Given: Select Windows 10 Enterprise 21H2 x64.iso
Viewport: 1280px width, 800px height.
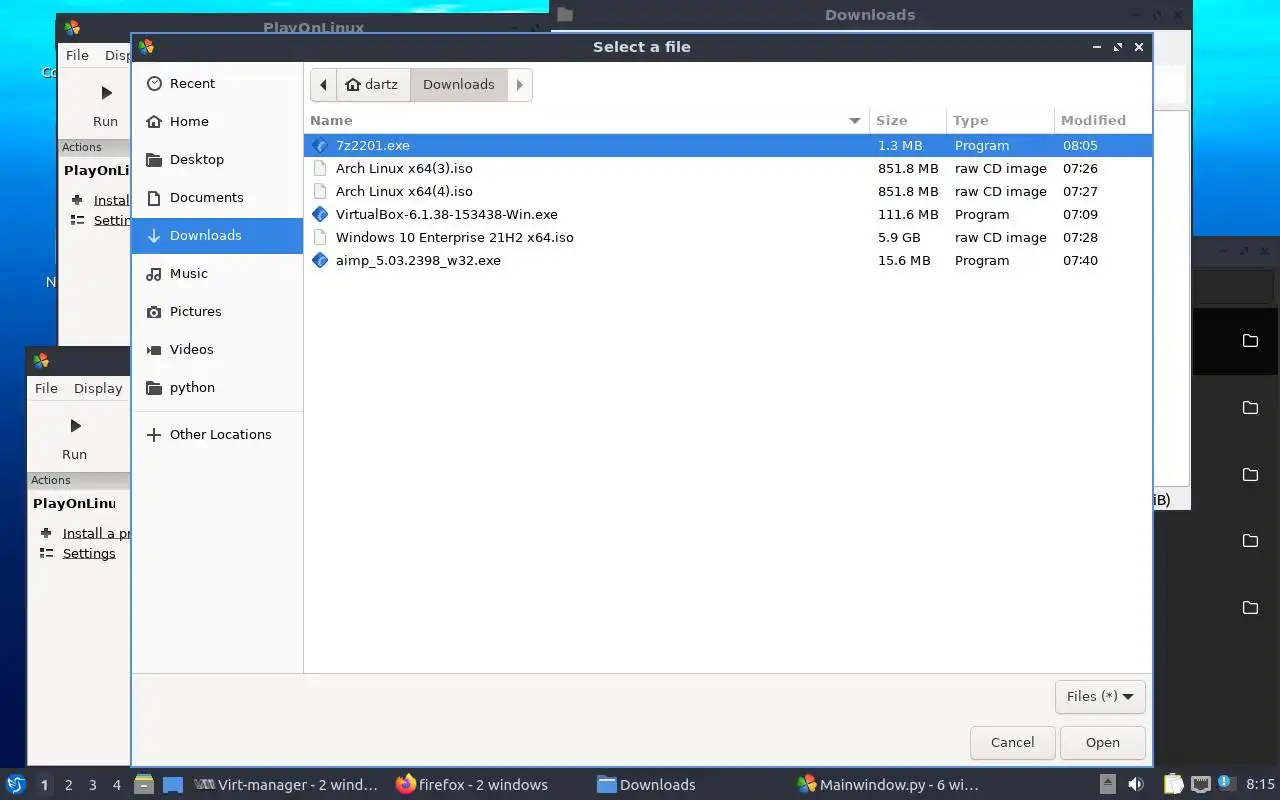Looking at the screenshot, I should point(728,238).
